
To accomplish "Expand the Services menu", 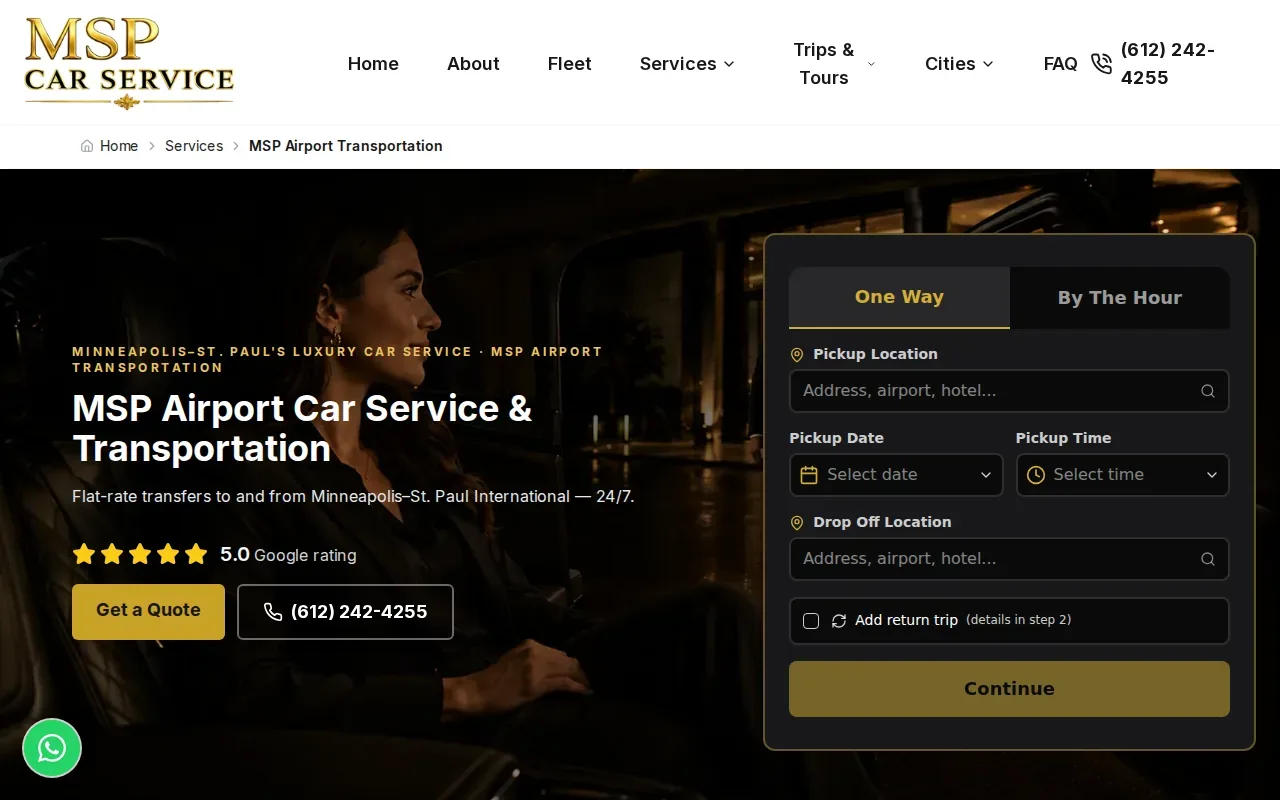I will click(687, 64).
